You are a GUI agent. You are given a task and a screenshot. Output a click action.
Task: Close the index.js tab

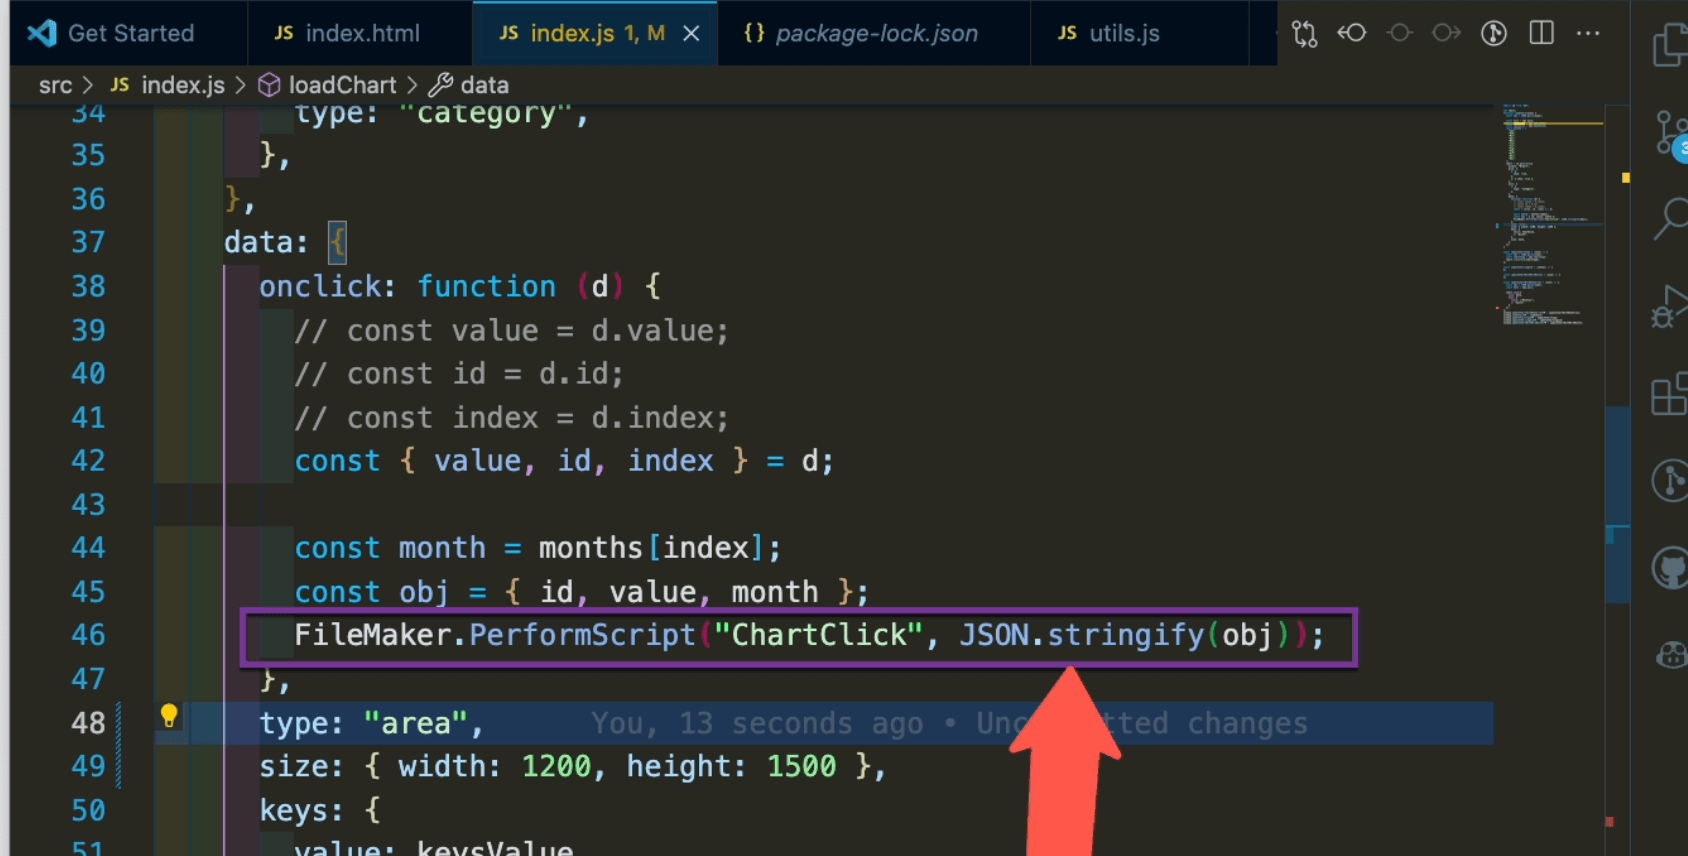[691, 34]
